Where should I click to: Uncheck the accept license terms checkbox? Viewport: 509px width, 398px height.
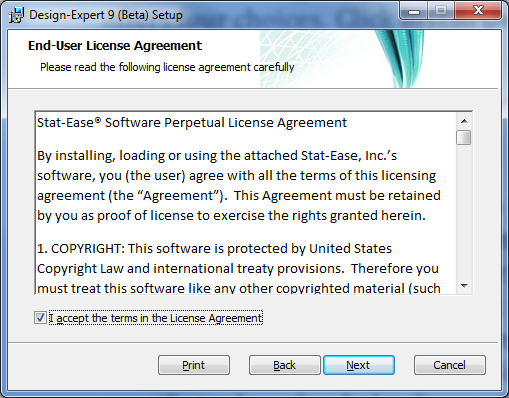coord(40,318)
